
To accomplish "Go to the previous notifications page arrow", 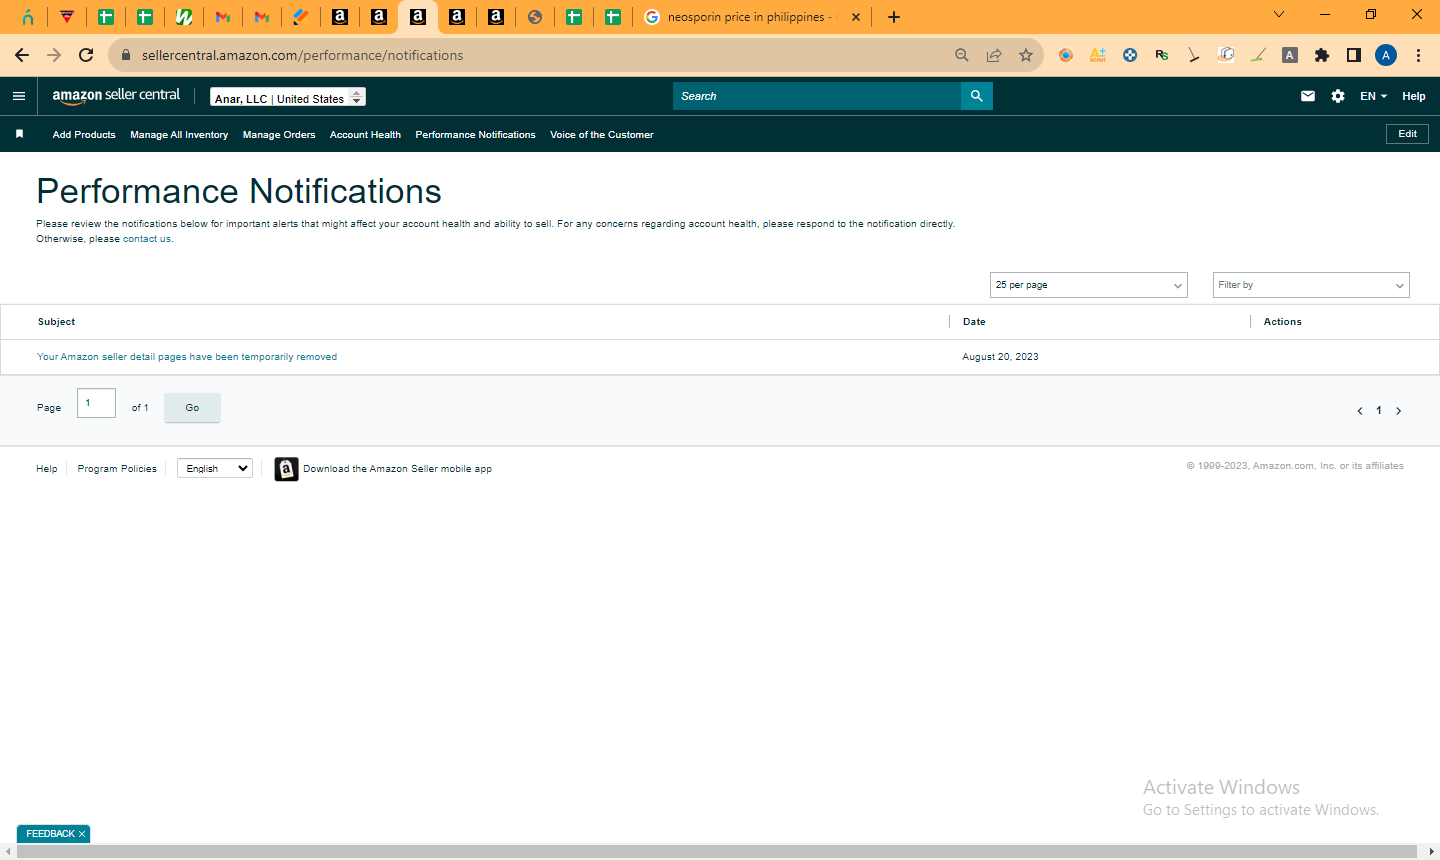I will (x=1360, y=411).
